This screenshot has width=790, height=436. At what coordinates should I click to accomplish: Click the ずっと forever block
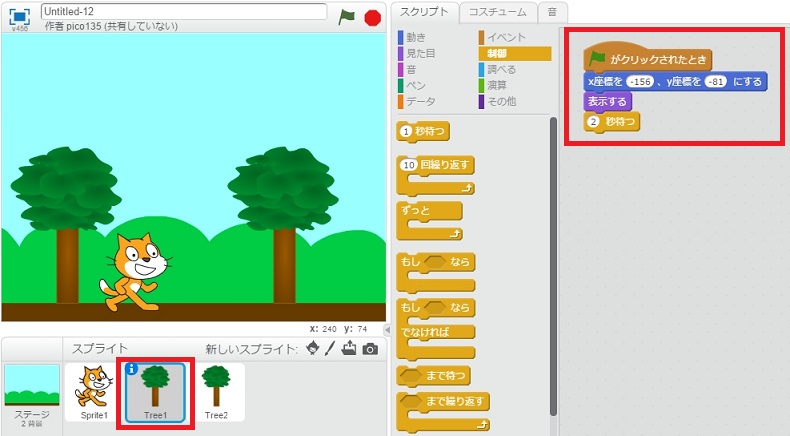point(430,220)
